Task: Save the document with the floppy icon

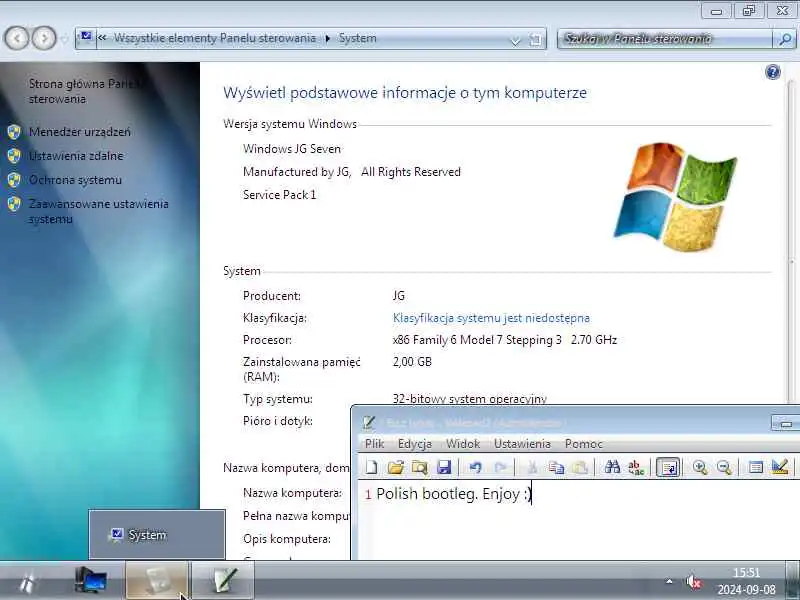Action: [444, 467]
